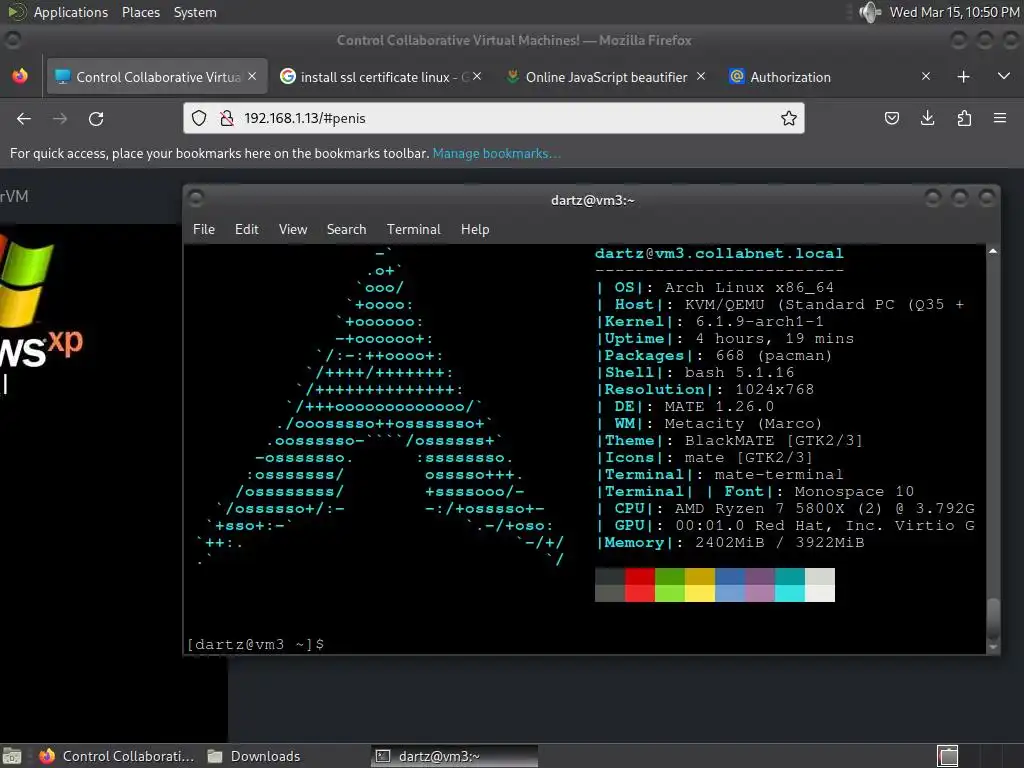Close the install ssl certificate tab
The image size is (1024, 768).
coord(477,76)
